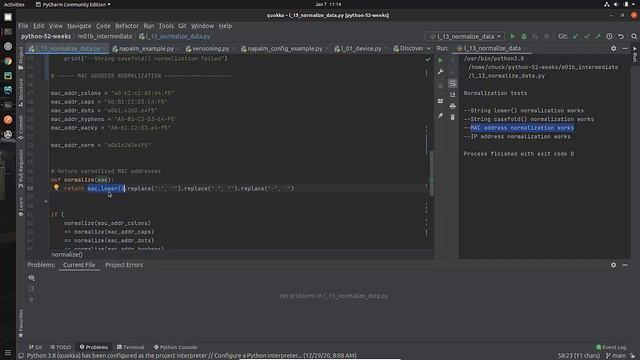Image resolution: width=640 pixels, height=360 pixels.
Task: Open run configuration dropdown l_13_normalize_data
Action: click(465, 36)
